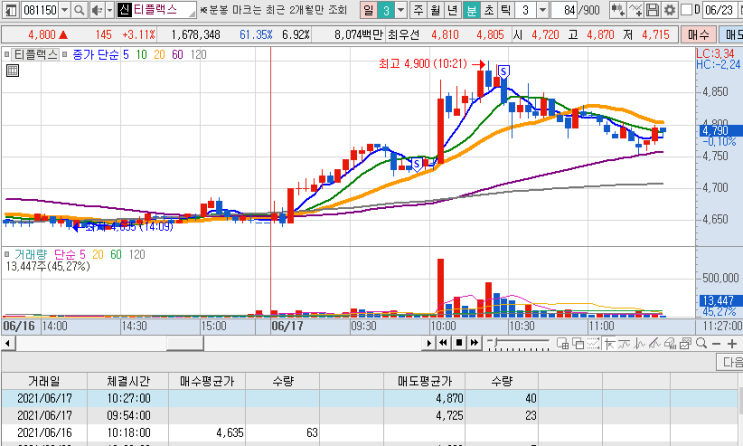Toggle 거래량 volume indicator square in legend
Viewport: 743px width, 446px height.
point(7,255)
